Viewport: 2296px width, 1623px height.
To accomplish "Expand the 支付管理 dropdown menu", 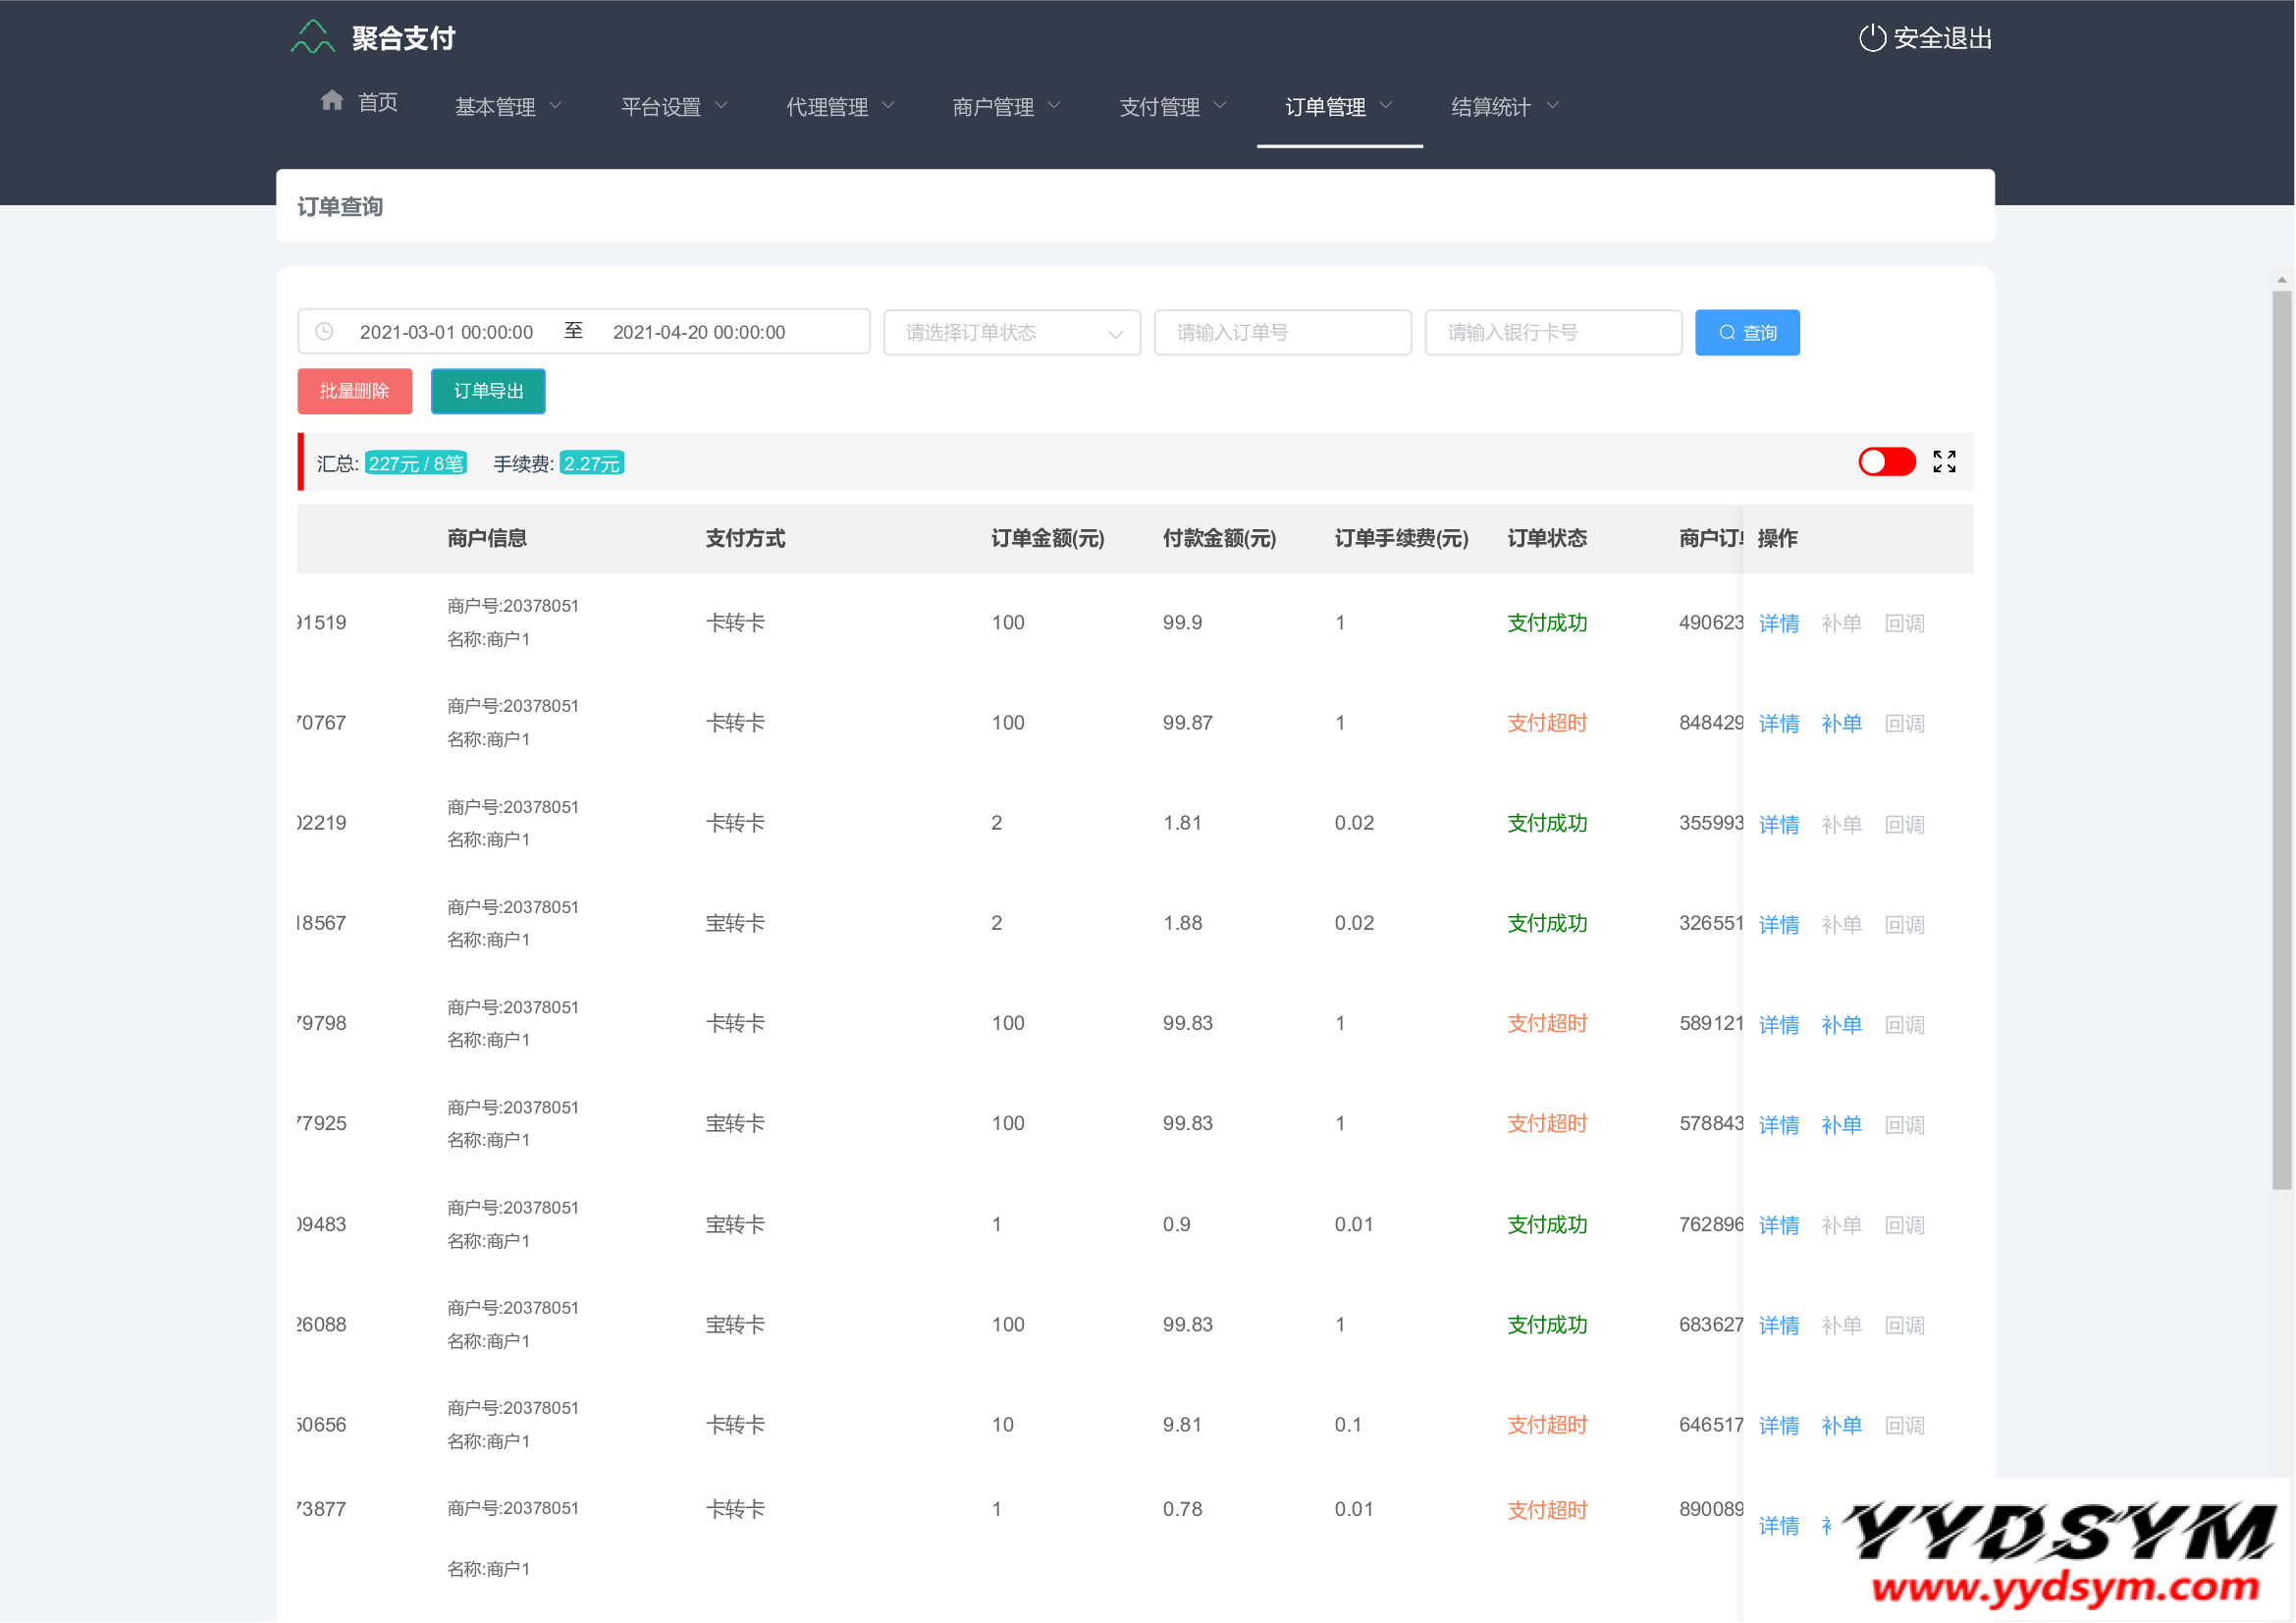I will [1172, 107].
